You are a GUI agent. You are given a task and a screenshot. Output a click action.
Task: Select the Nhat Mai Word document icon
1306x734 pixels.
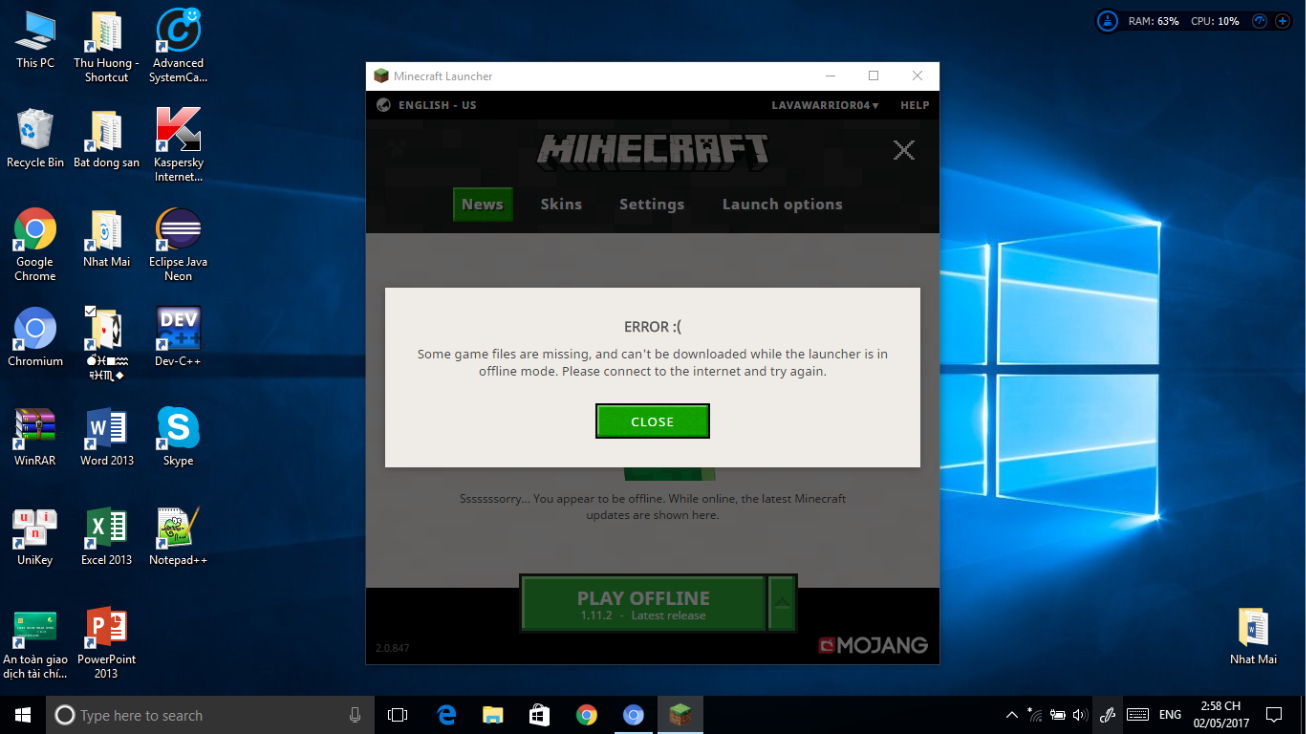1253,636
